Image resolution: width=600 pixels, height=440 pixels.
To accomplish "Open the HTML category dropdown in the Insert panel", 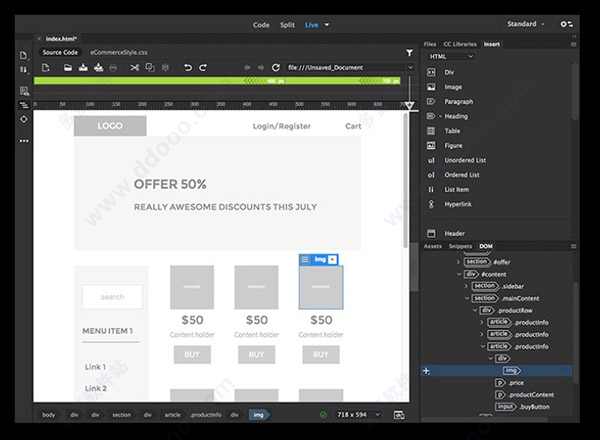I will click(451, 57).
